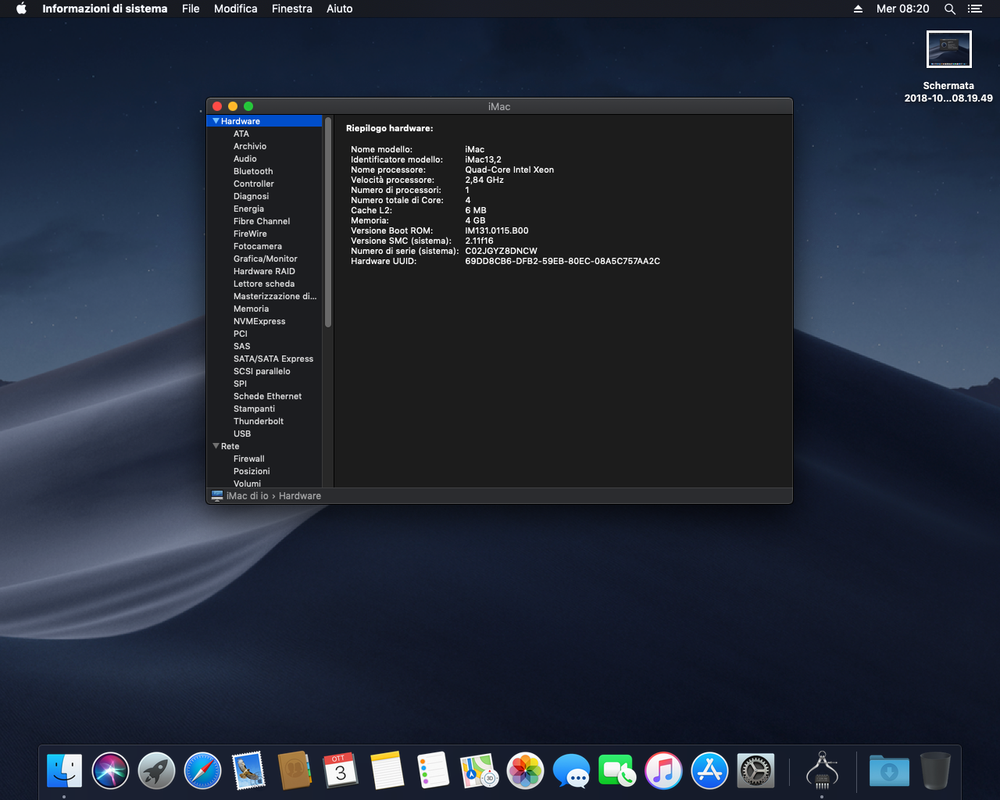Screen dimensions: 1000x800
Task: Open the Trash in Dock
Action: (x=935, y=771)
